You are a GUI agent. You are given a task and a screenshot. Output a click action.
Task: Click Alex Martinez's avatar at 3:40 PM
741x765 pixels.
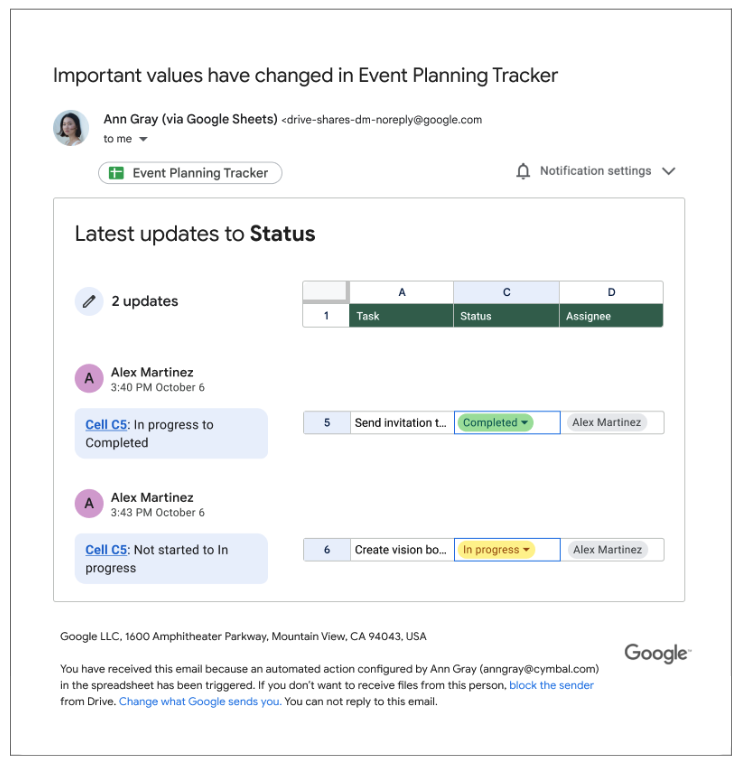click(89, 378)
